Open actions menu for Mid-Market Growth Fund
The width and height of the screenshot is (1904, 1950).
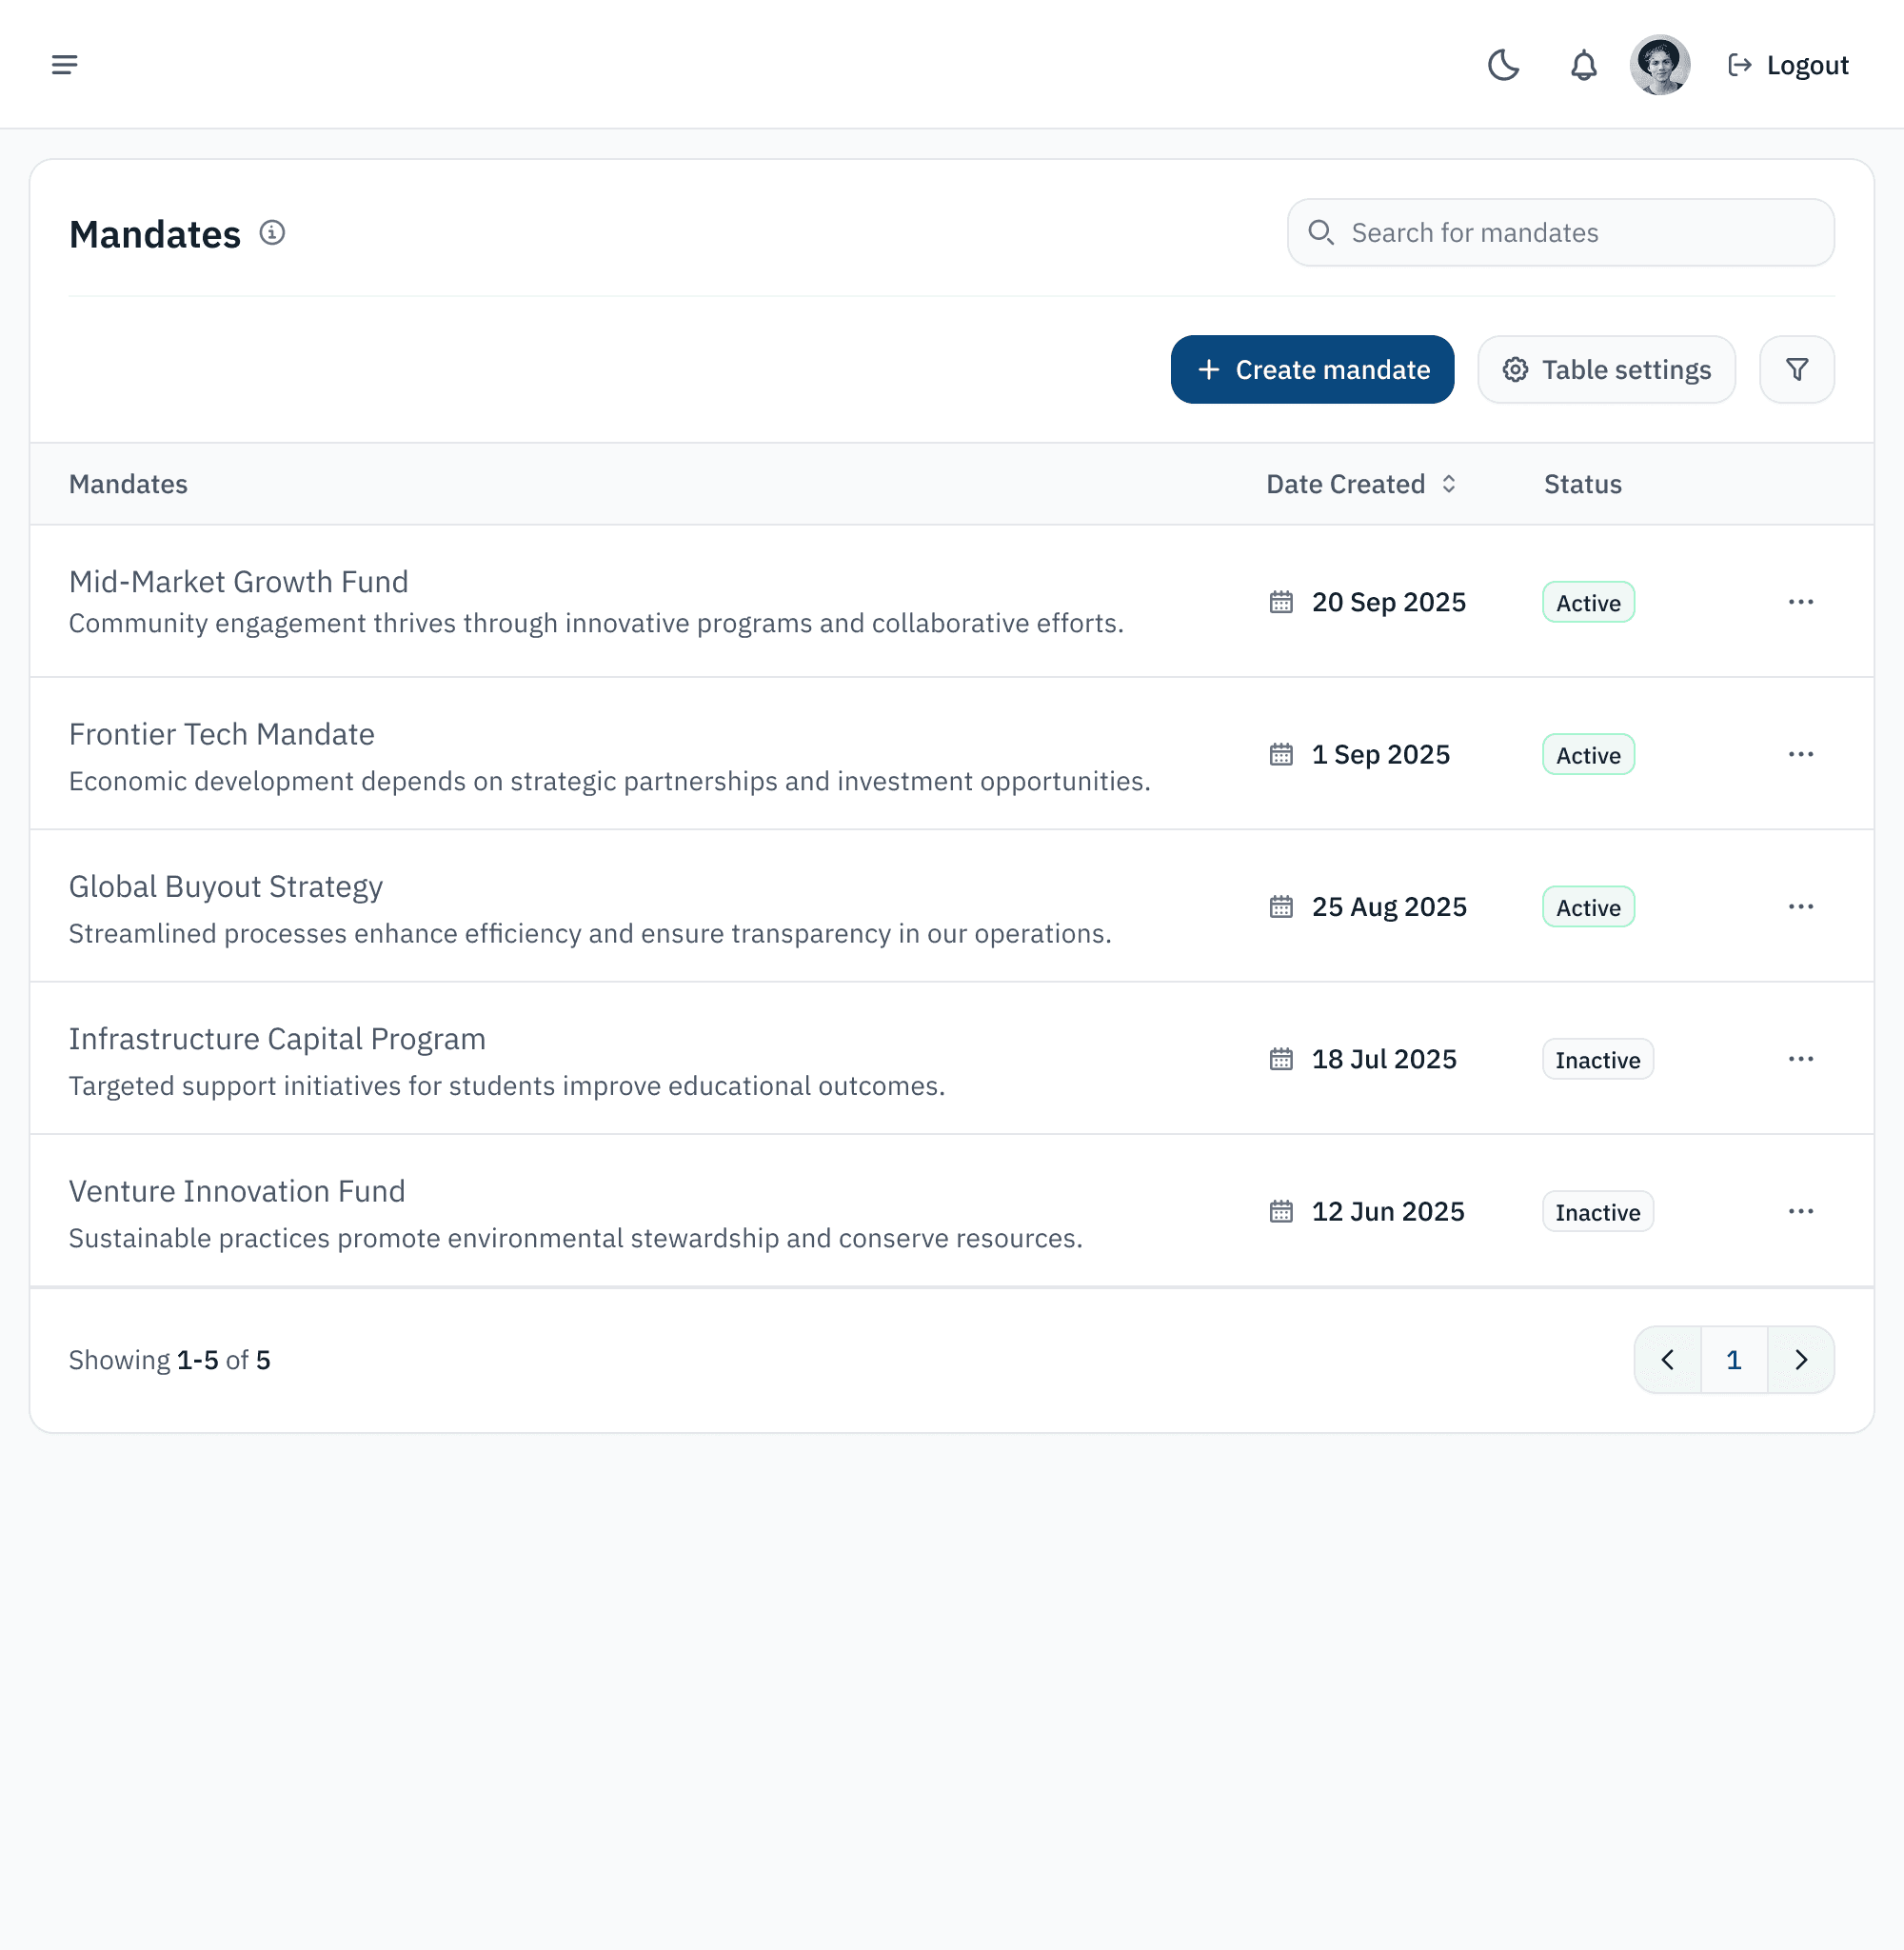coord(1800,601)
